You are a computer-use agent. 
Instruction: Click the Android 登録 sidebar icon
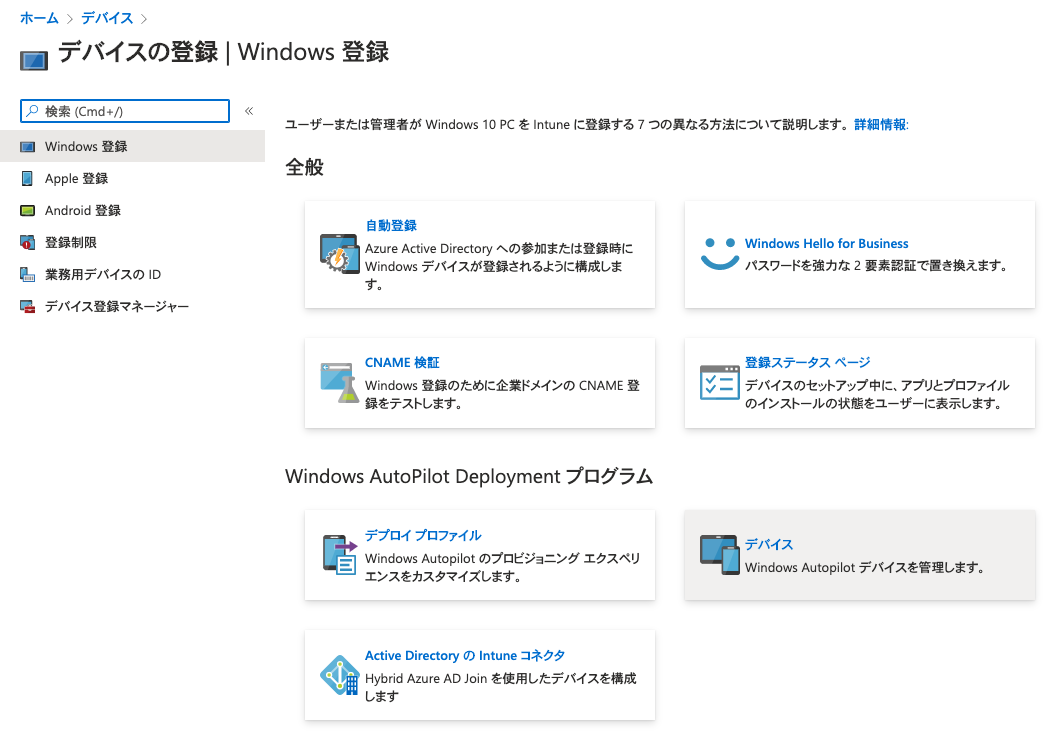tap(28, 210)
